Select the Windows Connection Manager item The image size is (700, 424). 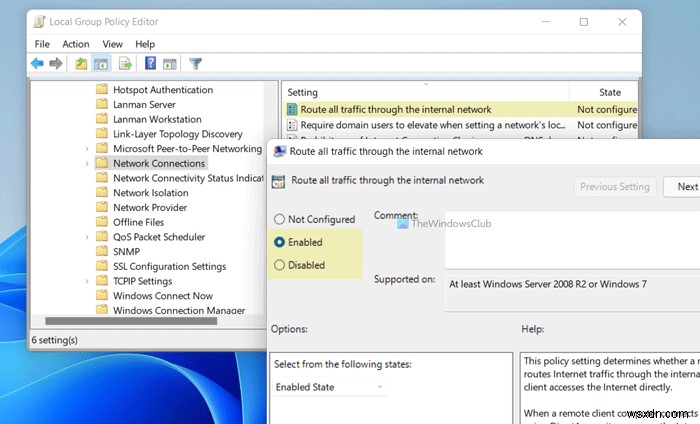(x=179, y=310)
